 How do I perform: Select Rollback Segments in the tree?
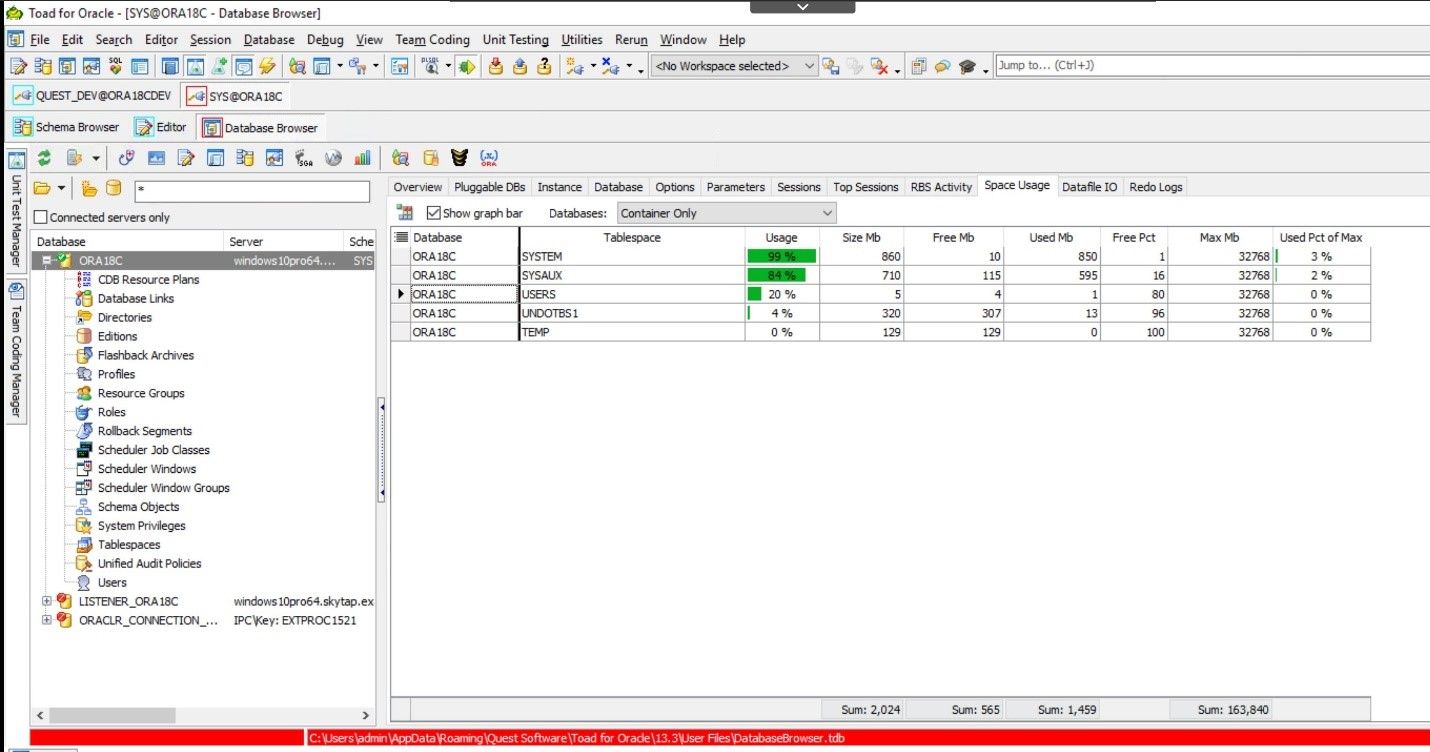pyautogui.click(x=144, y=431)
